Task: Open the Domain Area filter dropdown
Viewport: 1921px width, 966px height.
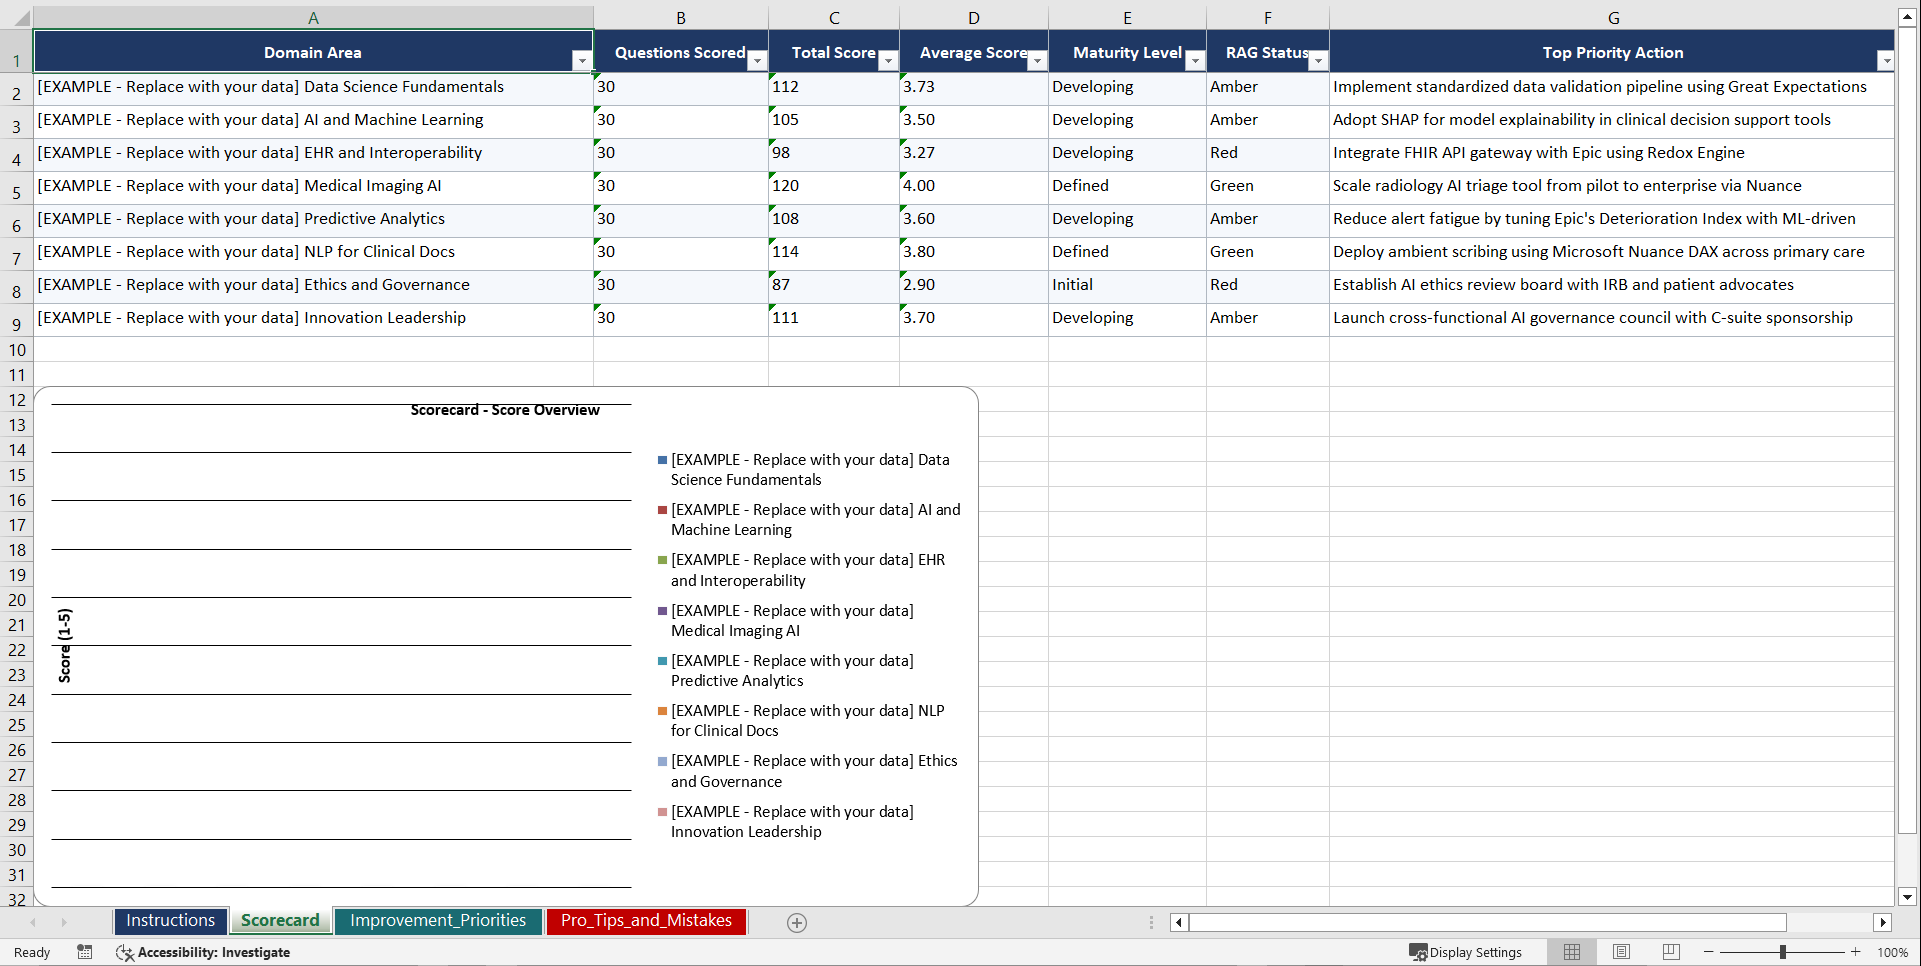Action: coord(582,61)
